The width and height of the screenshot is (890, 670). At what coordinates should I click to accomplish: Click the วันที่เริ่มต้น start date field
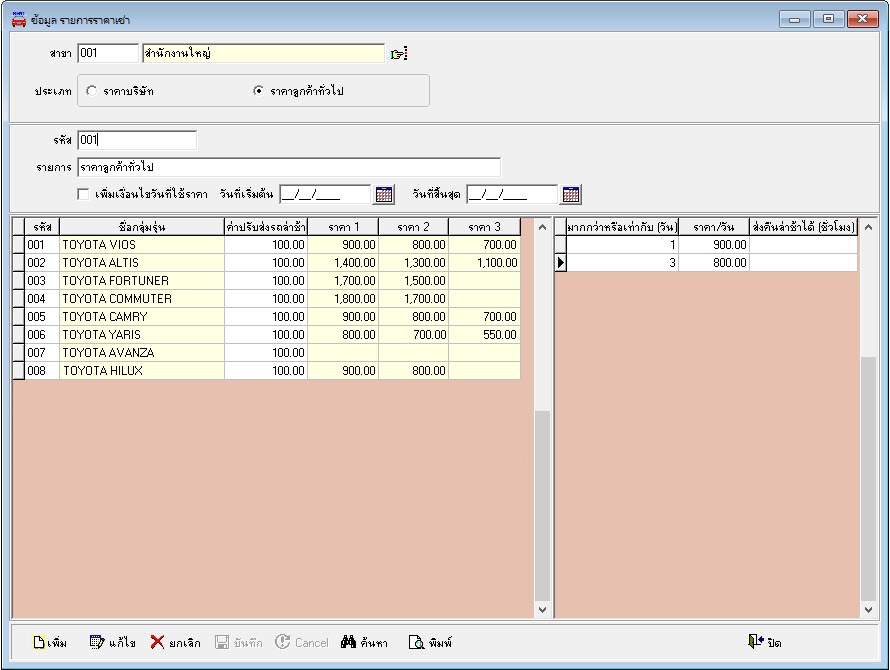click(325, 194)
